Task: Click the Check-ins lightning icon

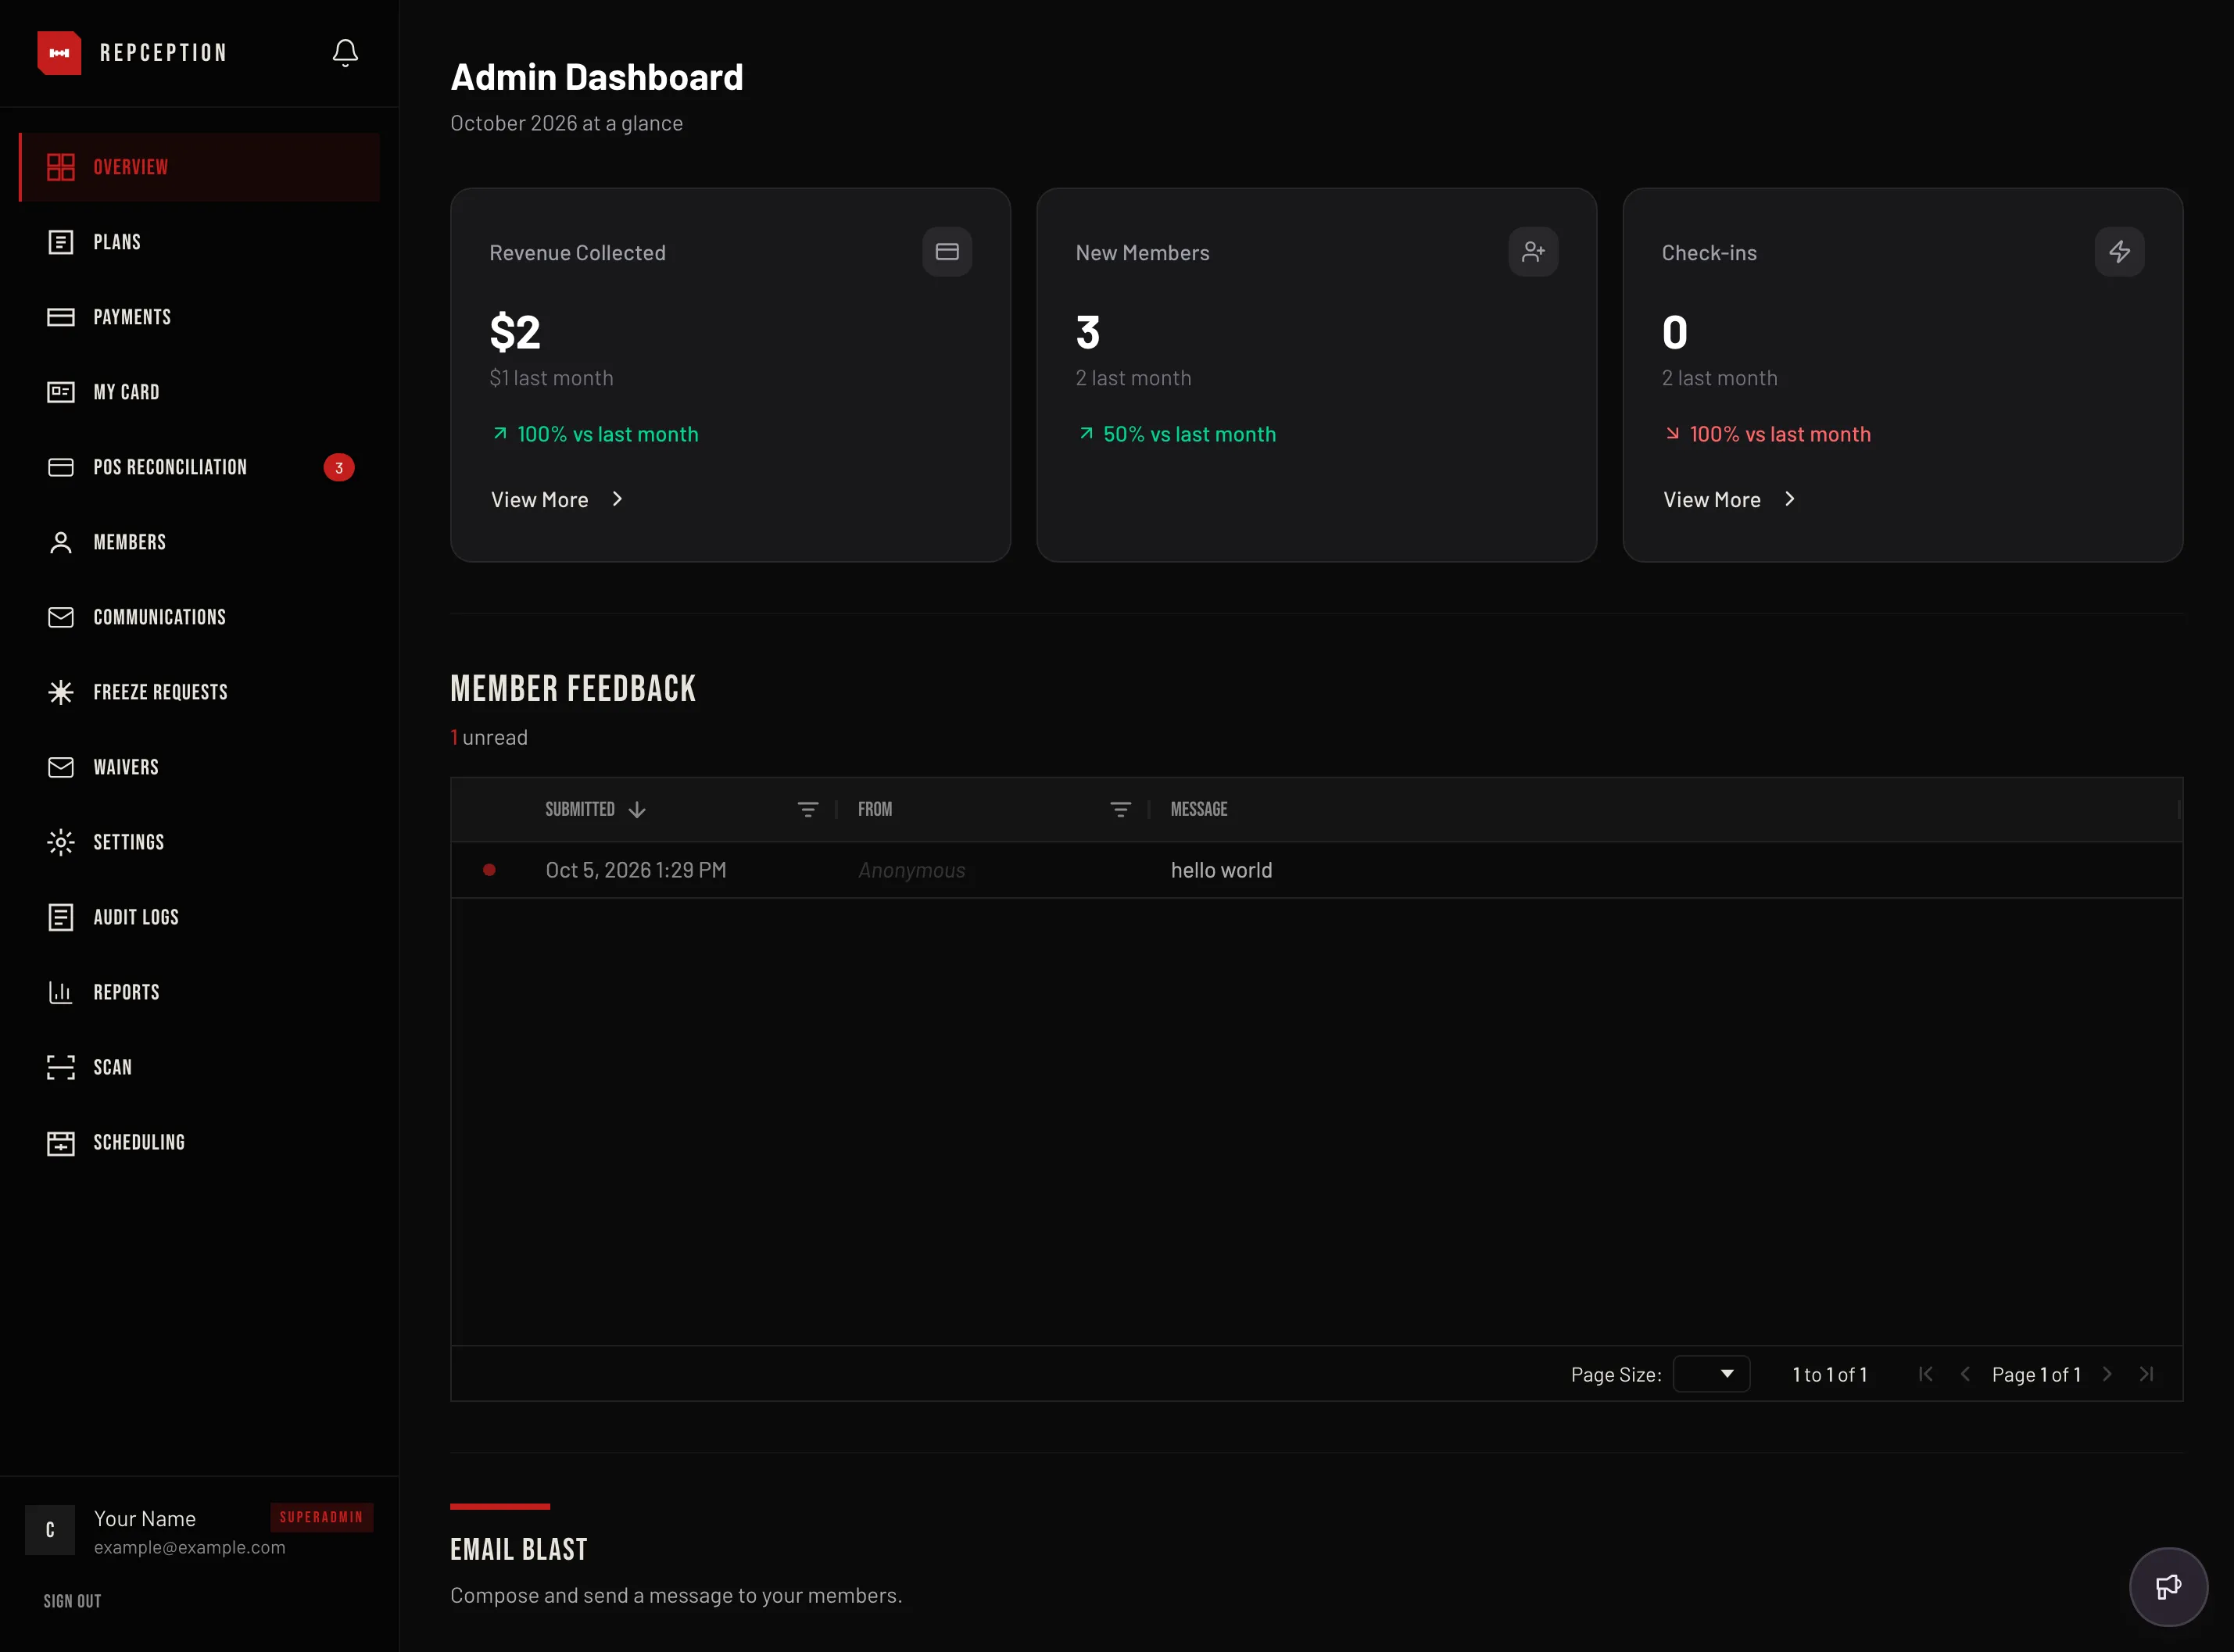Action: [x=2119, y=251]
